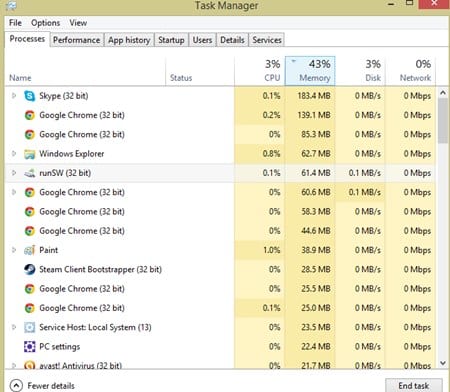The width and height of the screenshot is (450, 392).
Task: Collapse view with Fewer details
Action: [42, 386]
